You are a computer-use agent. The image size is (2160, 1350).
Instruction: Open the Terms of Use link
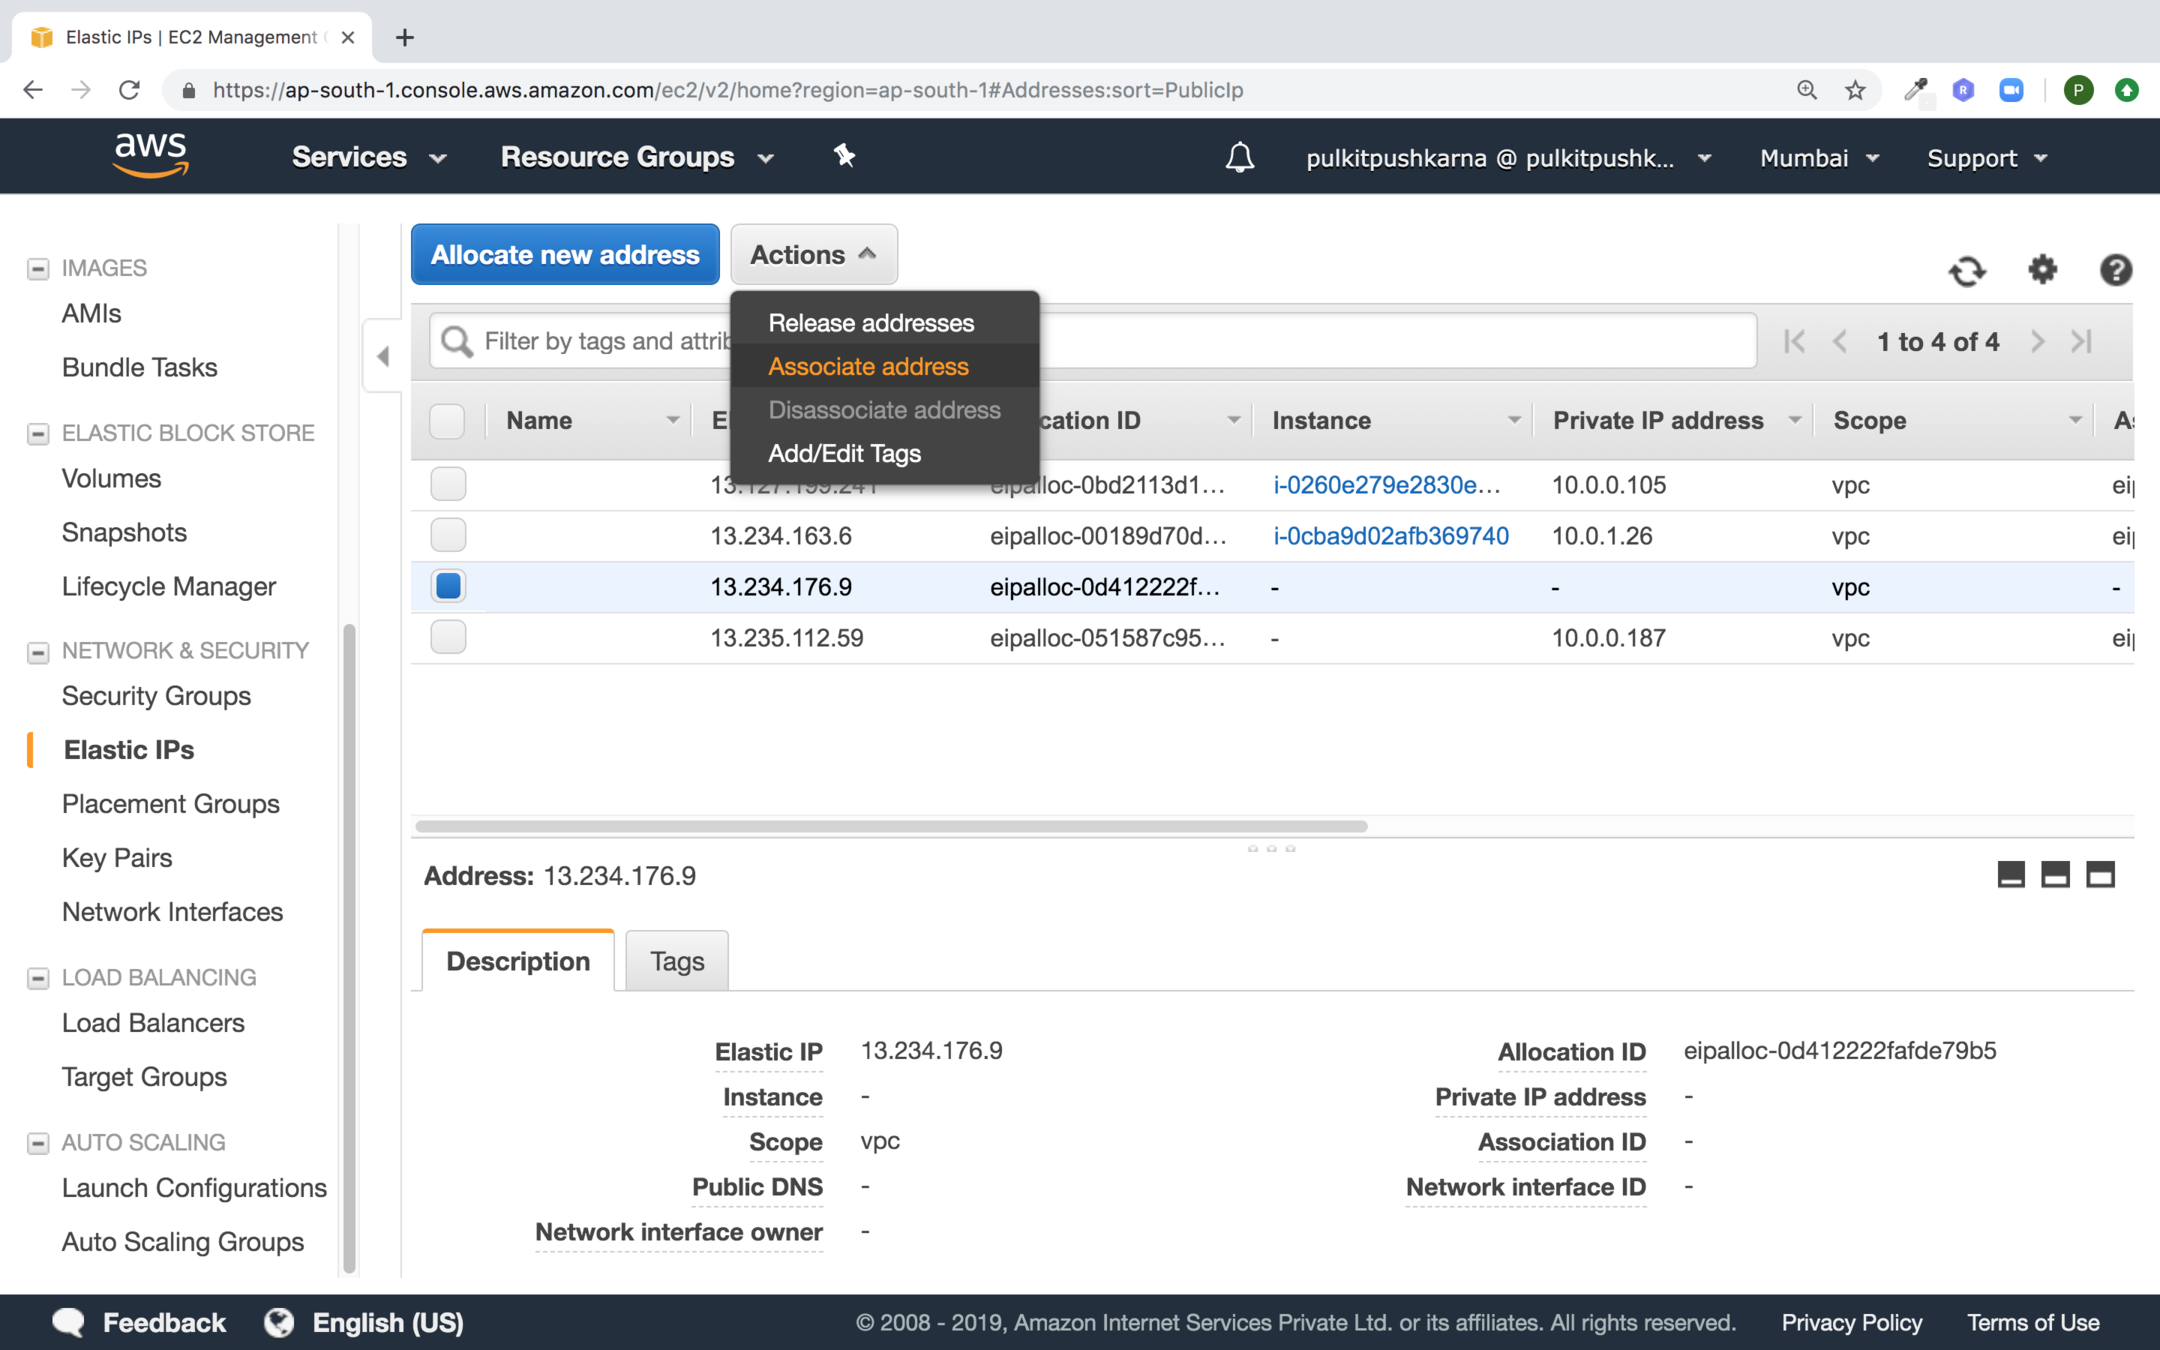[2033, 1322]
